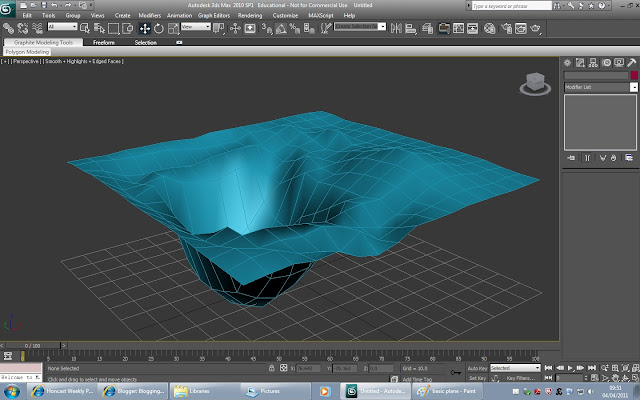The height and width of the screenshot is (400, 640).
Task: Open the Schematic View icon
Action: coord(473,28)
